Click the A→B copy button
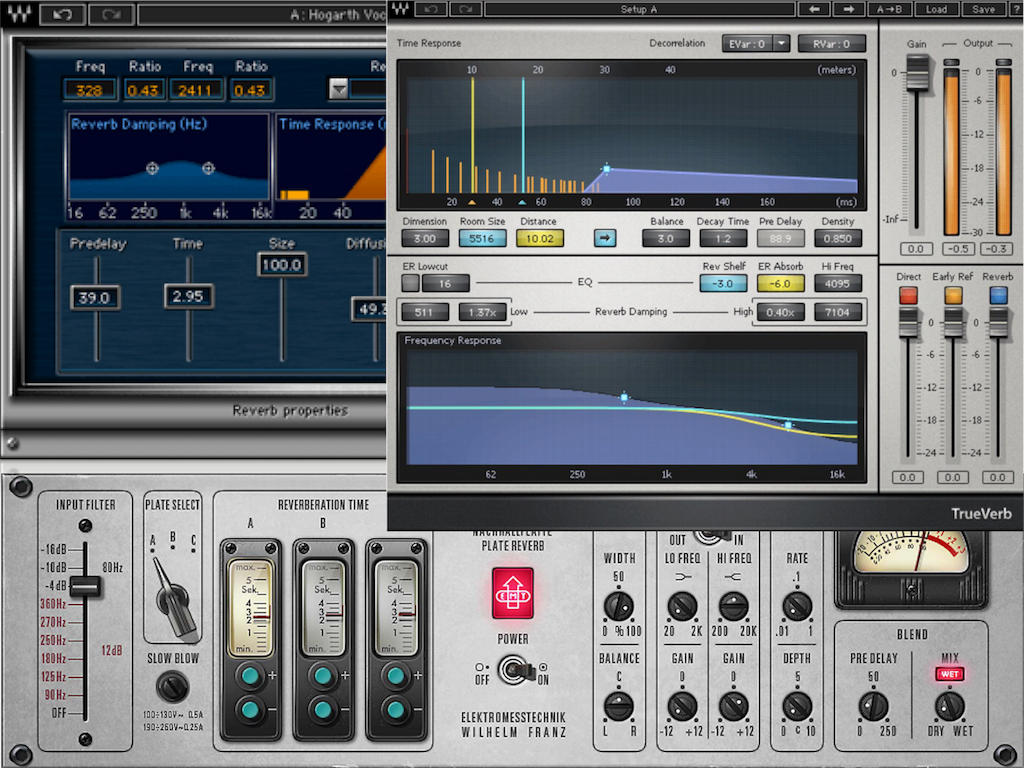Image resolution: width=1024 pixels, height=768 pixels. point(889,9)
